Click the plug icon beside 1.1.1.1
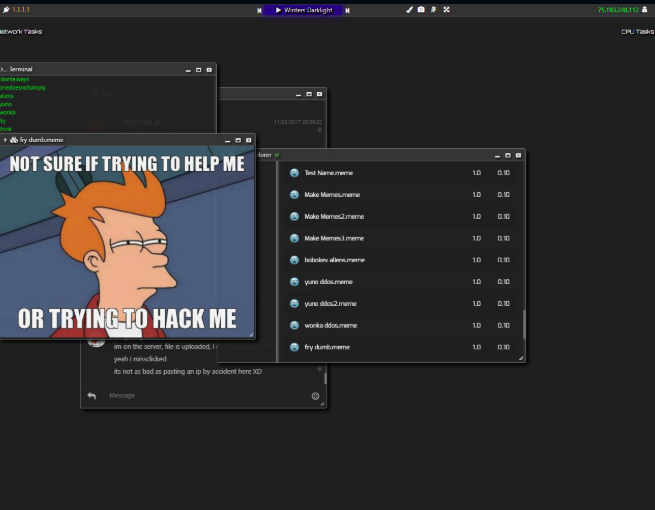The height and width of the screenshot is (510, 655). click(6, 10)
